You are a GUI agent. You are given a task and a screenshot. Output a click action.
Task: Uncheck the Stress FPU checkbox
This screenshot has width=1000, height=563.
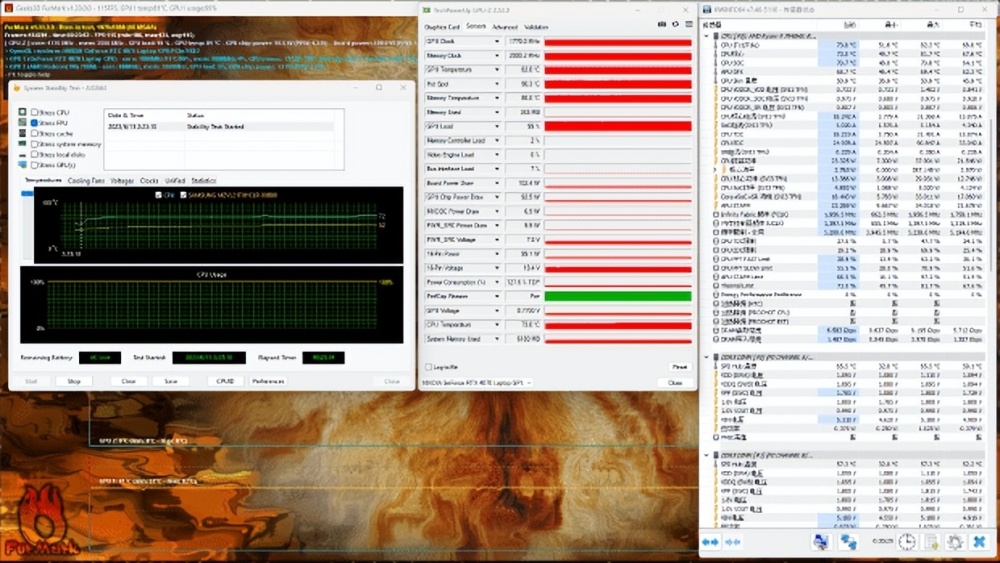pos(34,122)
